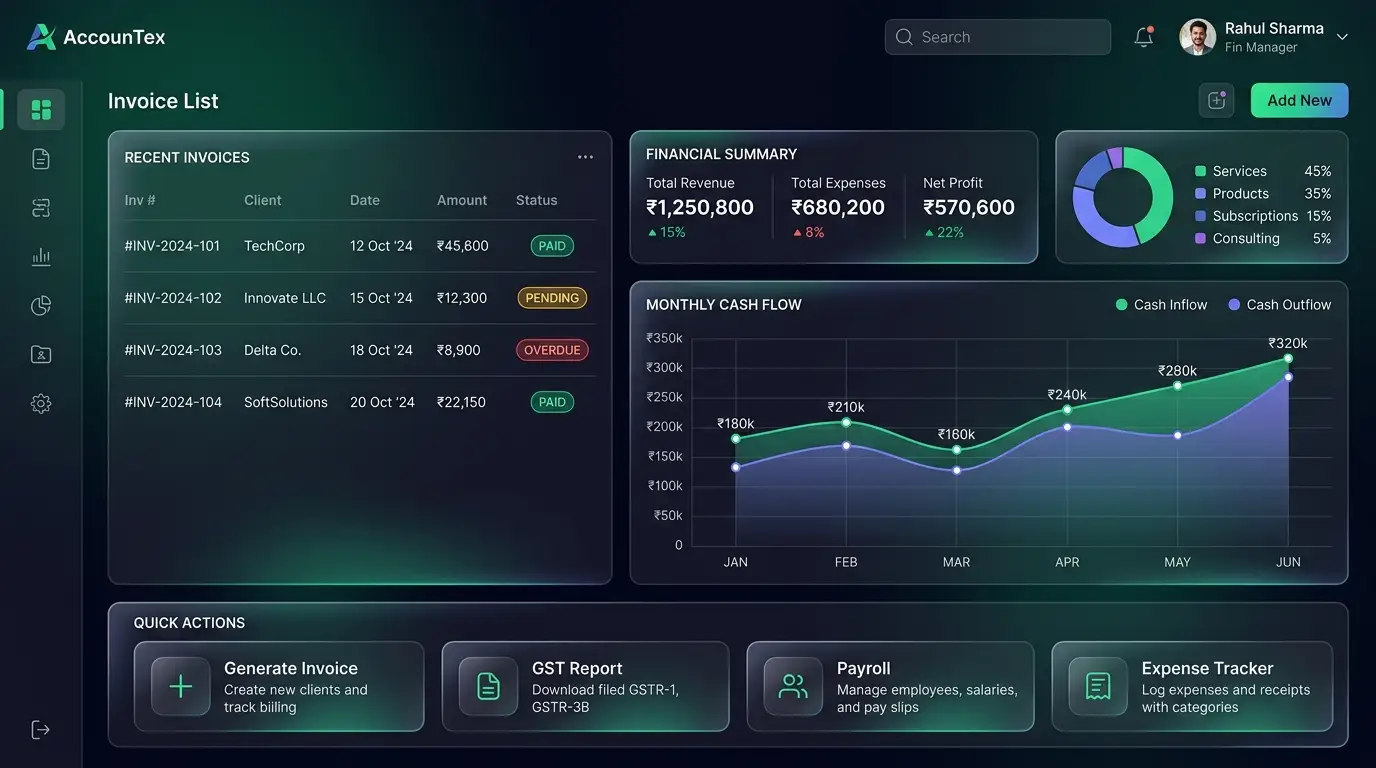Click client name SoftSolutions
Viewport: 1376px width, 768px height.
coord(286,402)
